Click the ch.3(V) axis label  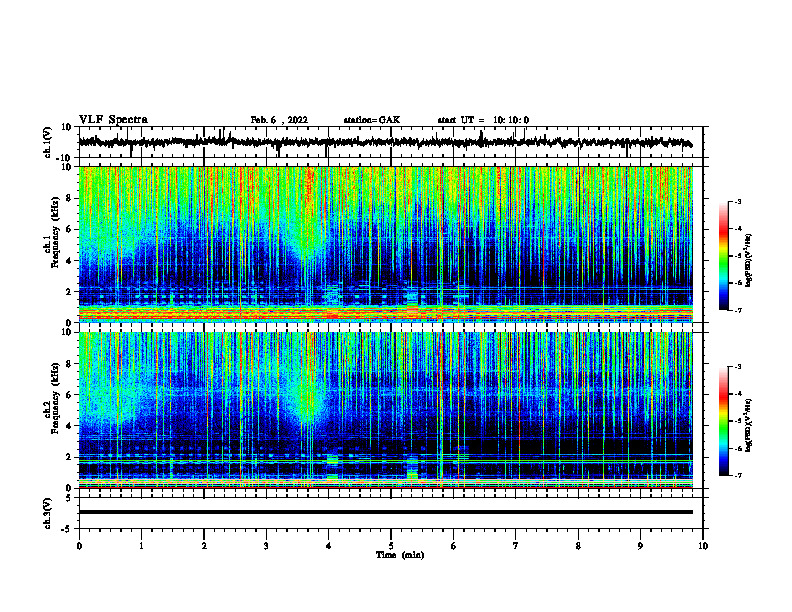click(x=48, y=513)
